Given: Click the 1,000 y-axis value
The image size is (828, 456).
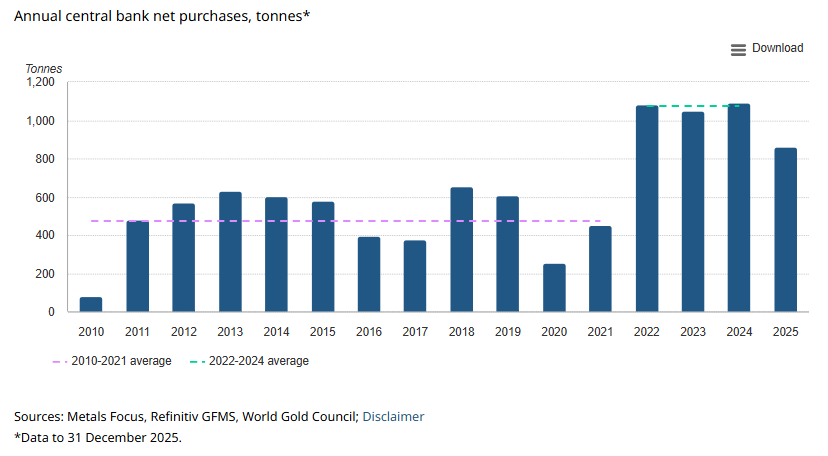Looking at the screenshot, I should [x=41, y=121].
